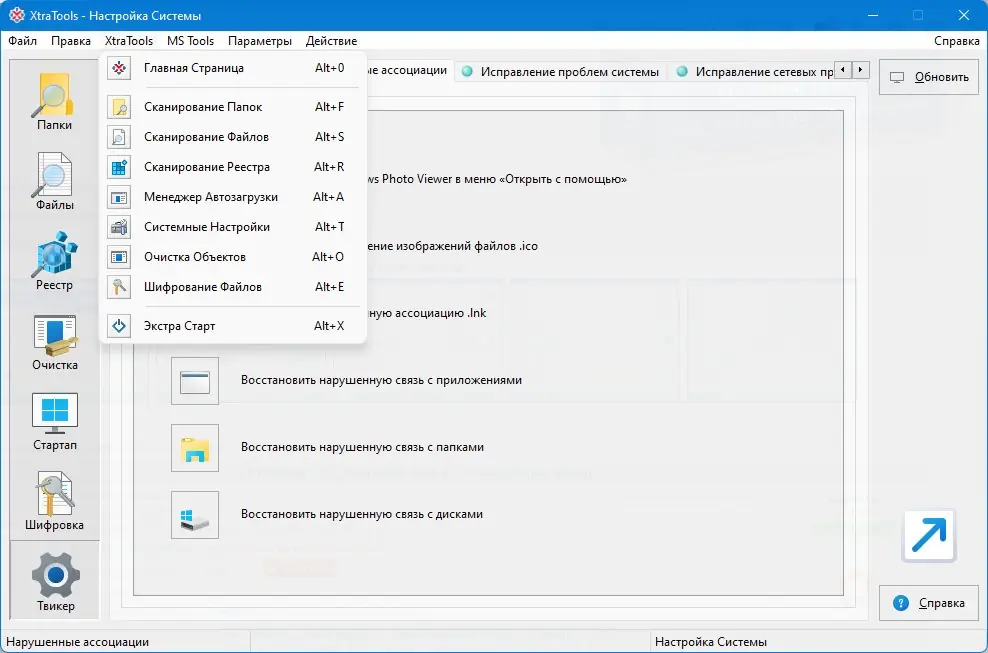Click the Нарушенные ассоциации status bar text
988x653 pixels.
(78, 642)
